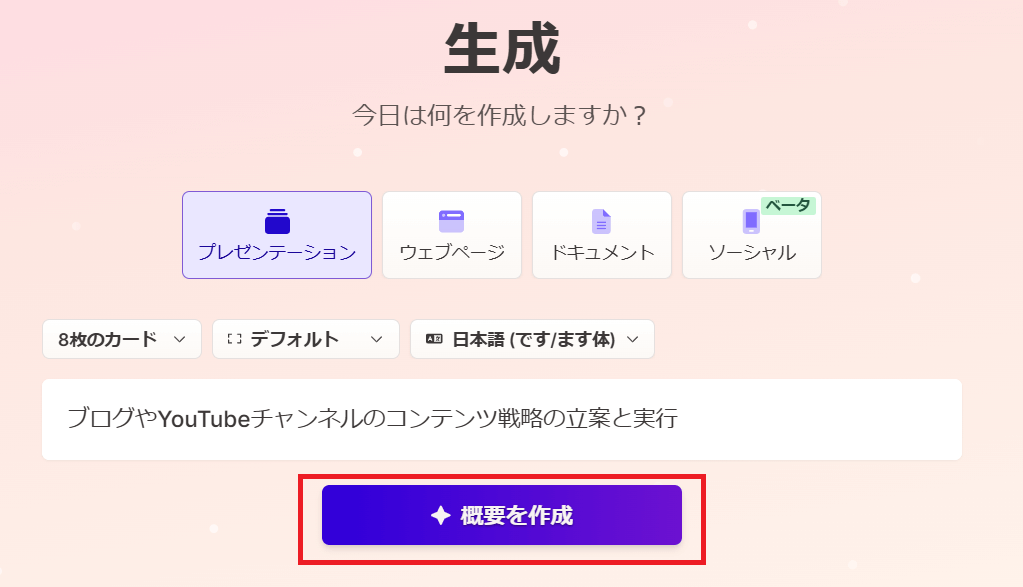Click the Document page icon
The height and width of the screenshot is (587, 1023).
click(x=601, y=221)
